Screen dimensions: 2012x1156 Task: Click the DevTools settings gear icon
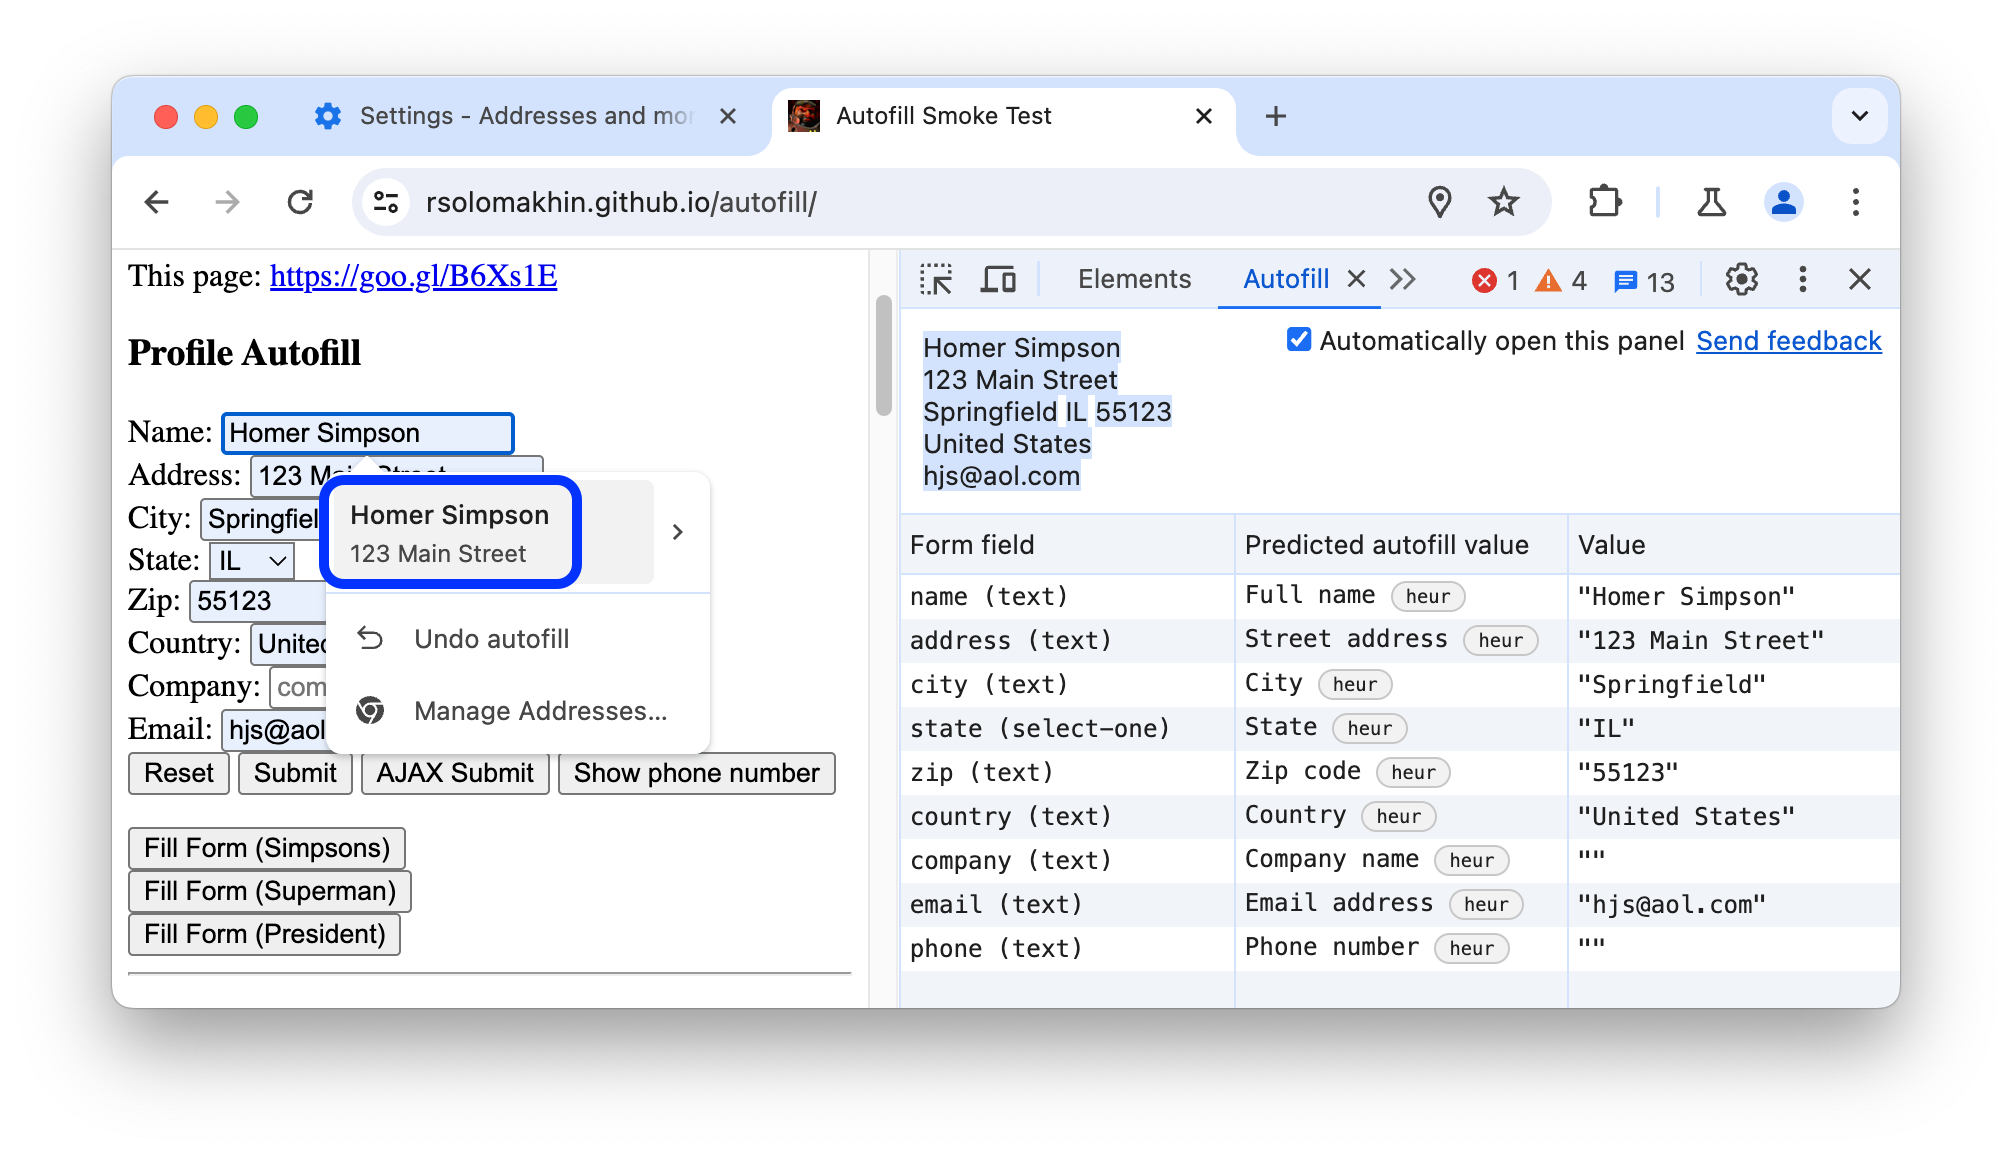coord(1741,279)
